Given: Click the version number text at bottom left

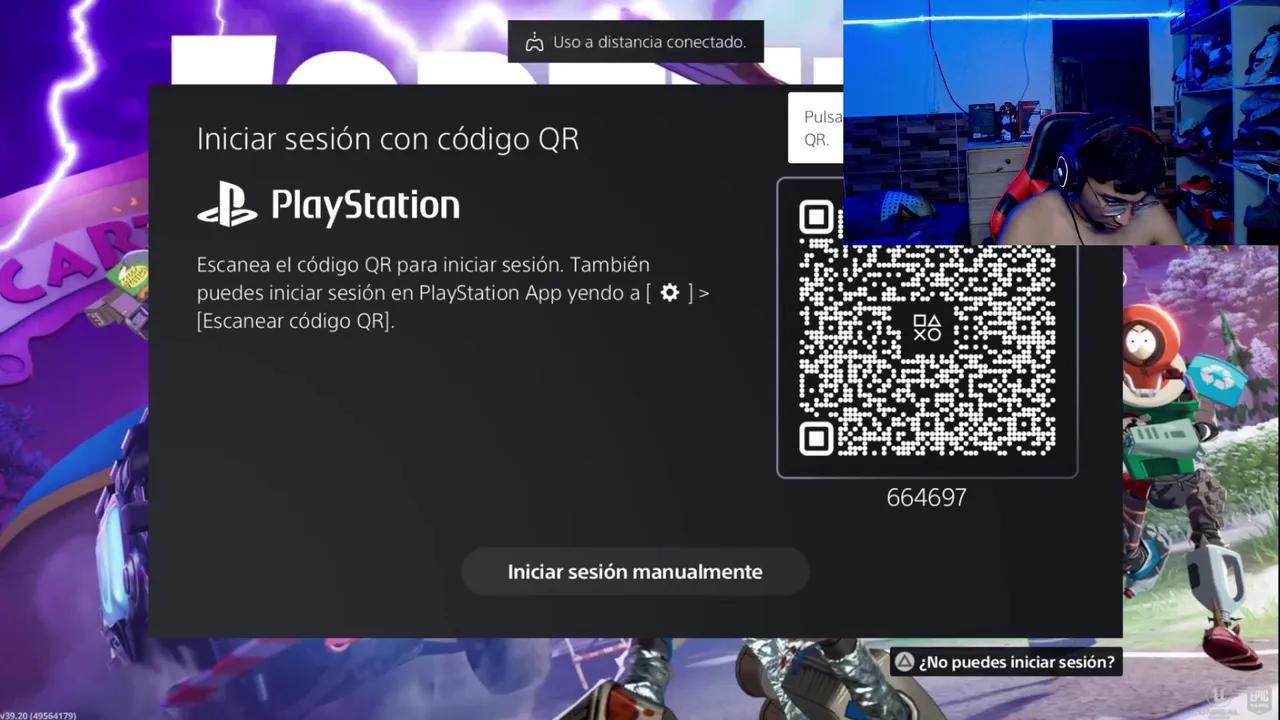Looking at the screenshot, I should tap(38, 715).
